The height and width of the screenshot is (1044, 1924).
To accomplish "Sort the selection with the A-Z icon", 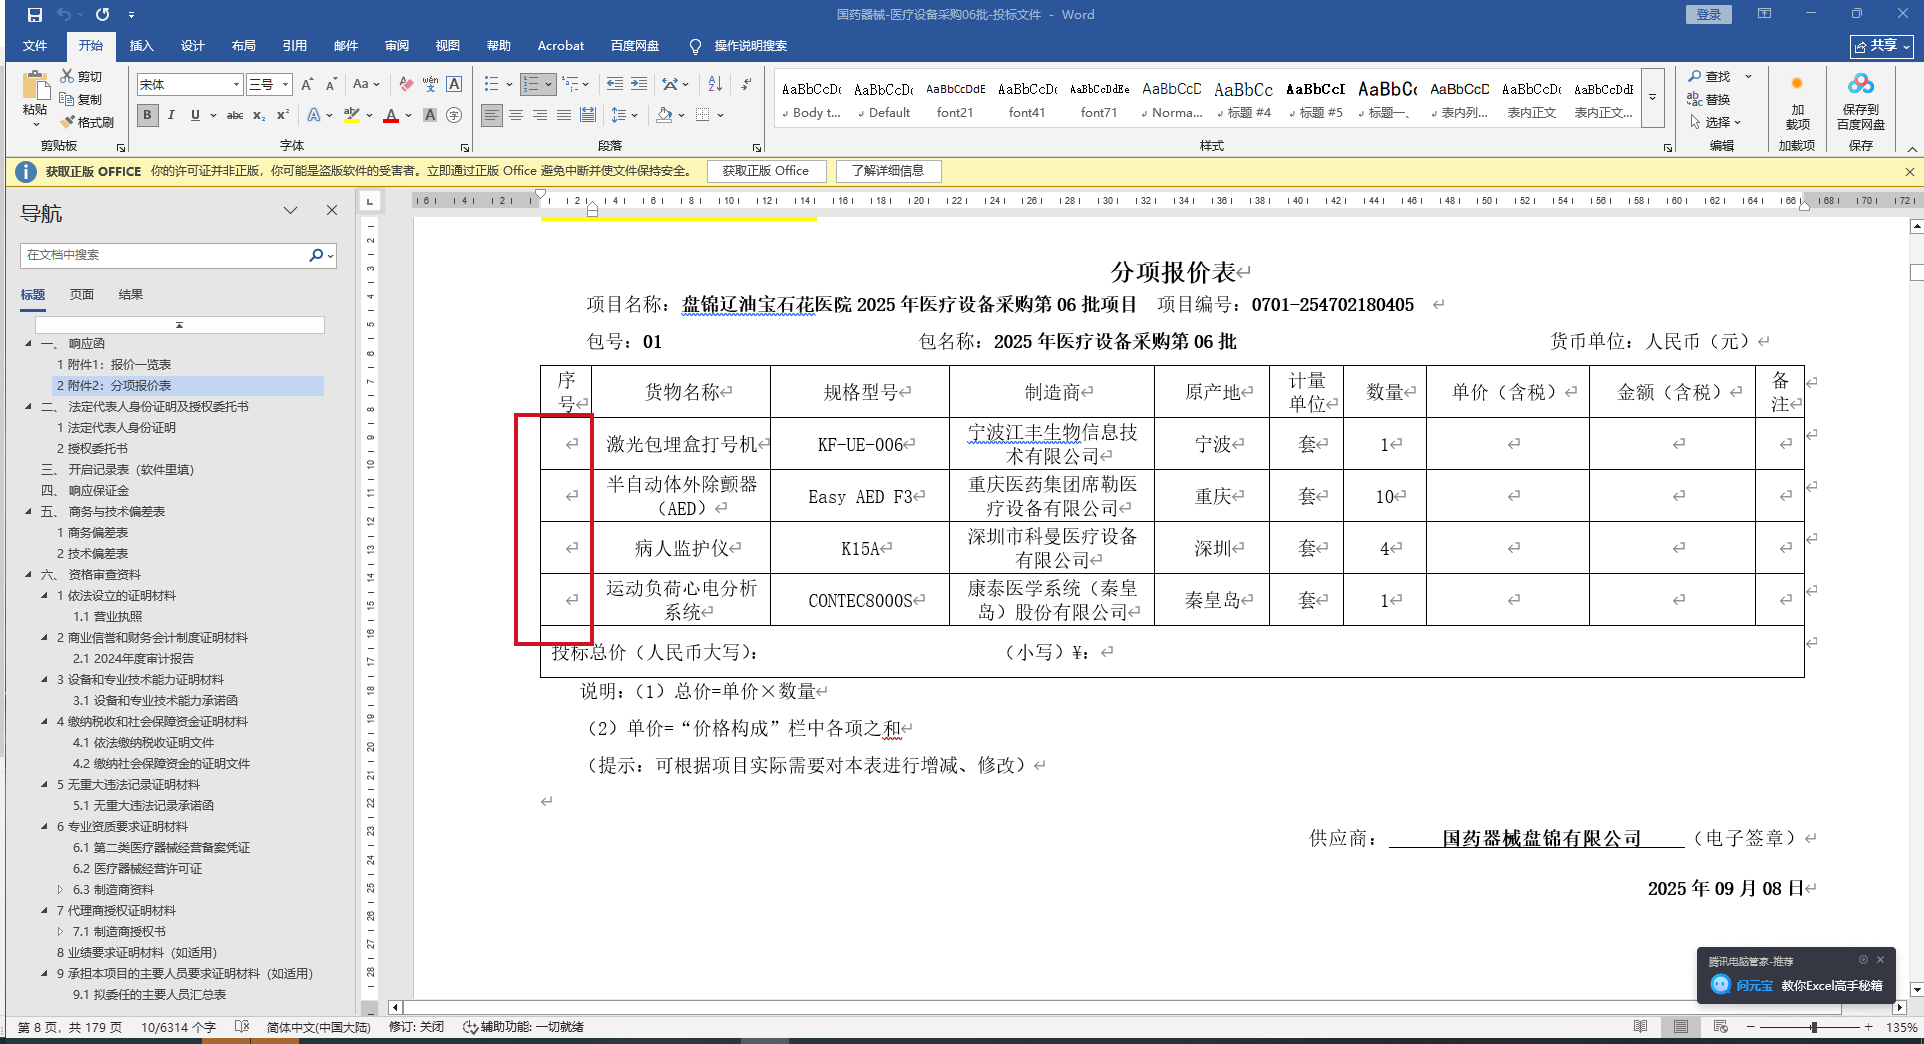I will tap(715, 85).
